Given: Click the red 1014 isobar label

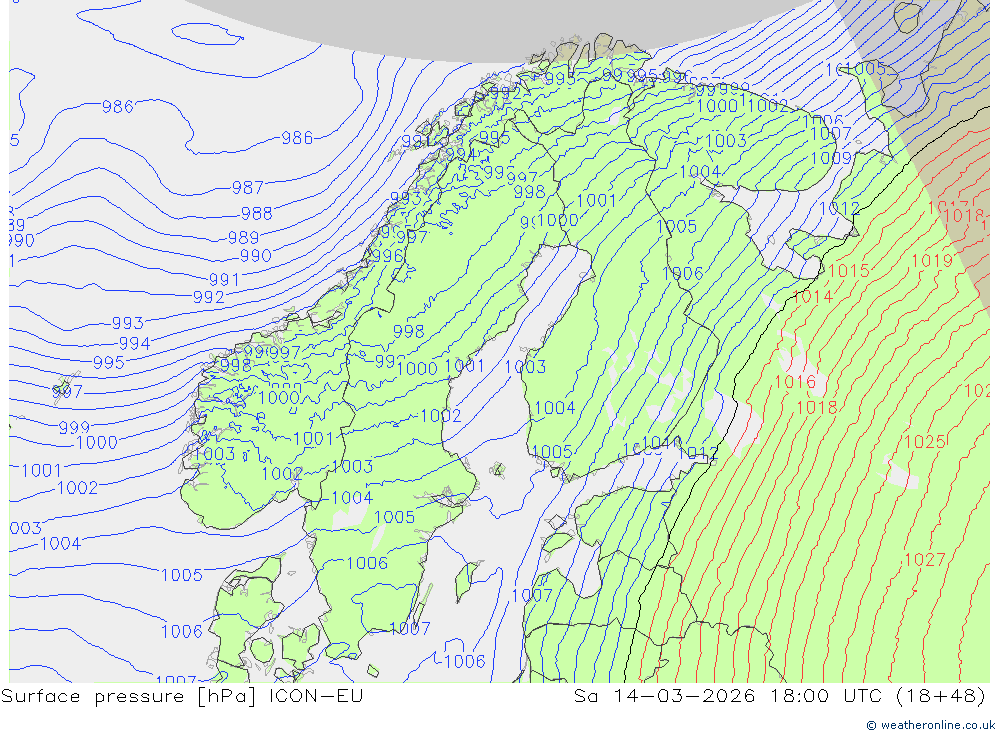Looking at the screenshot, I should click(x=812, y=296).
